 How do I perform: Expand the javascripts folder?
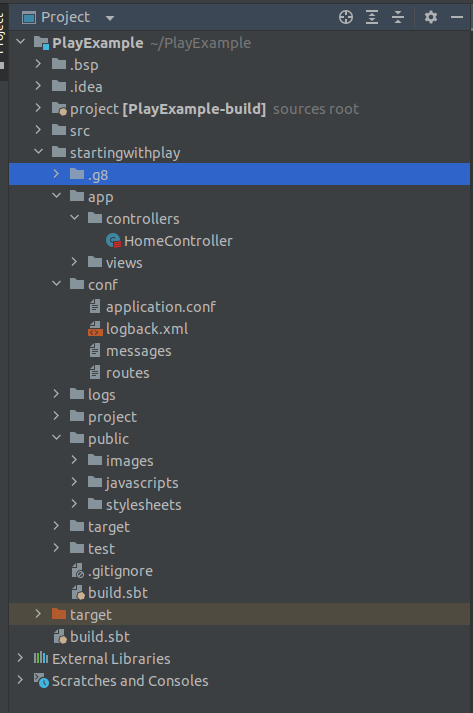point(74,482)
